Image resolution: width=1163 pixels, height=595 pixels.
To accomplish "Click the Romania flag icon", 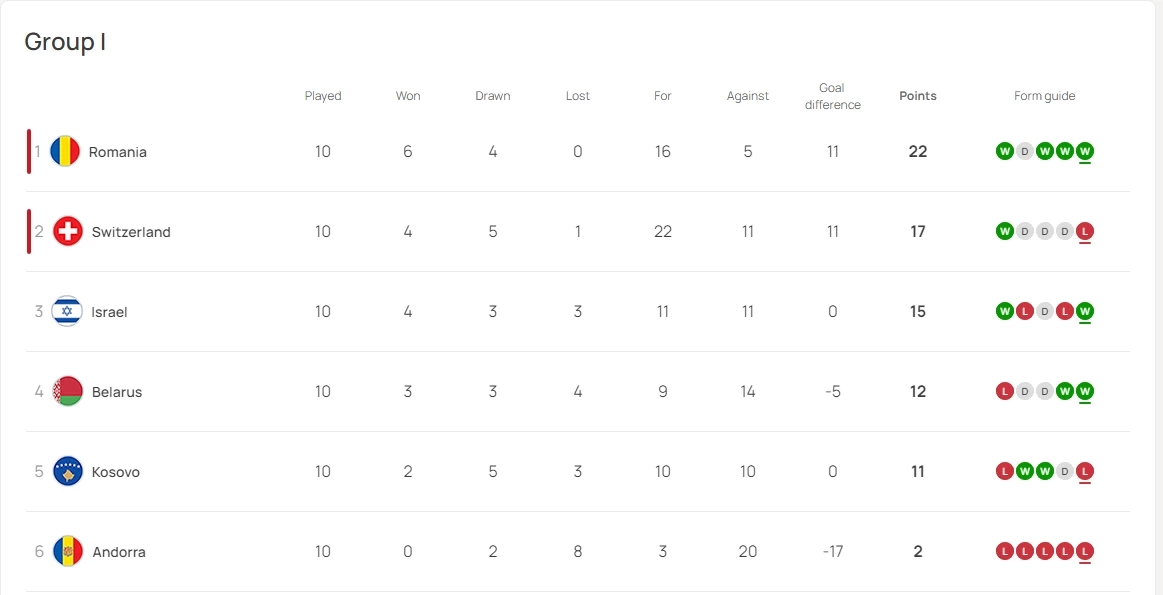I will pyautogui.click(x=65, y=152).
